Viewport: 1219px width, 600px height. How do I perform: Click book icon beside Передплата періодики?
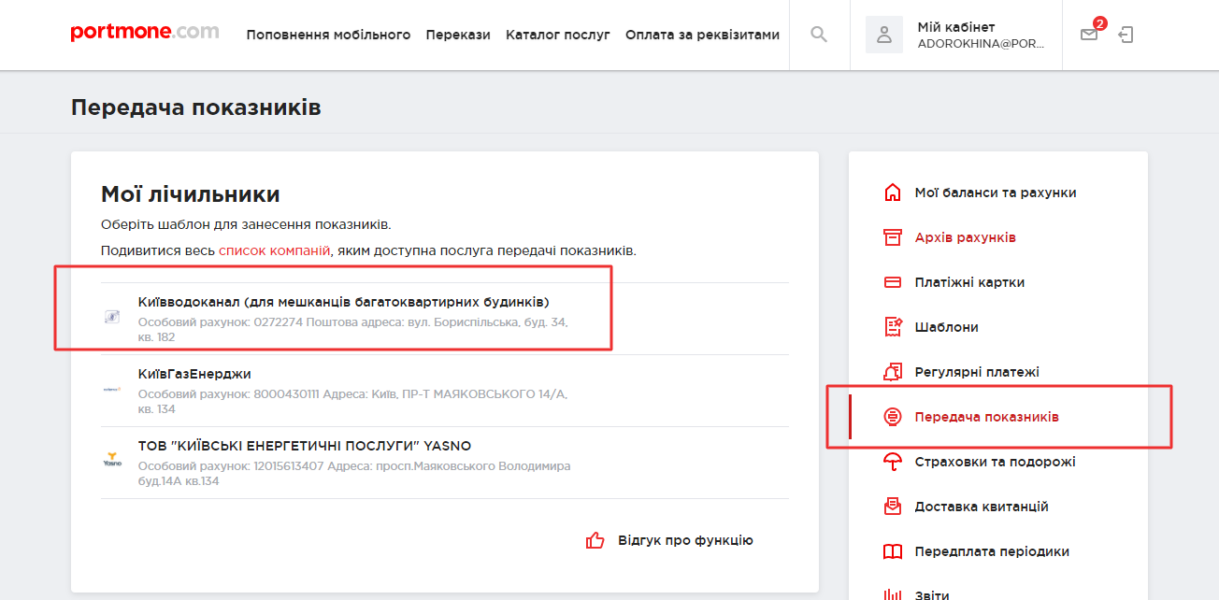(x=893, y=552)
